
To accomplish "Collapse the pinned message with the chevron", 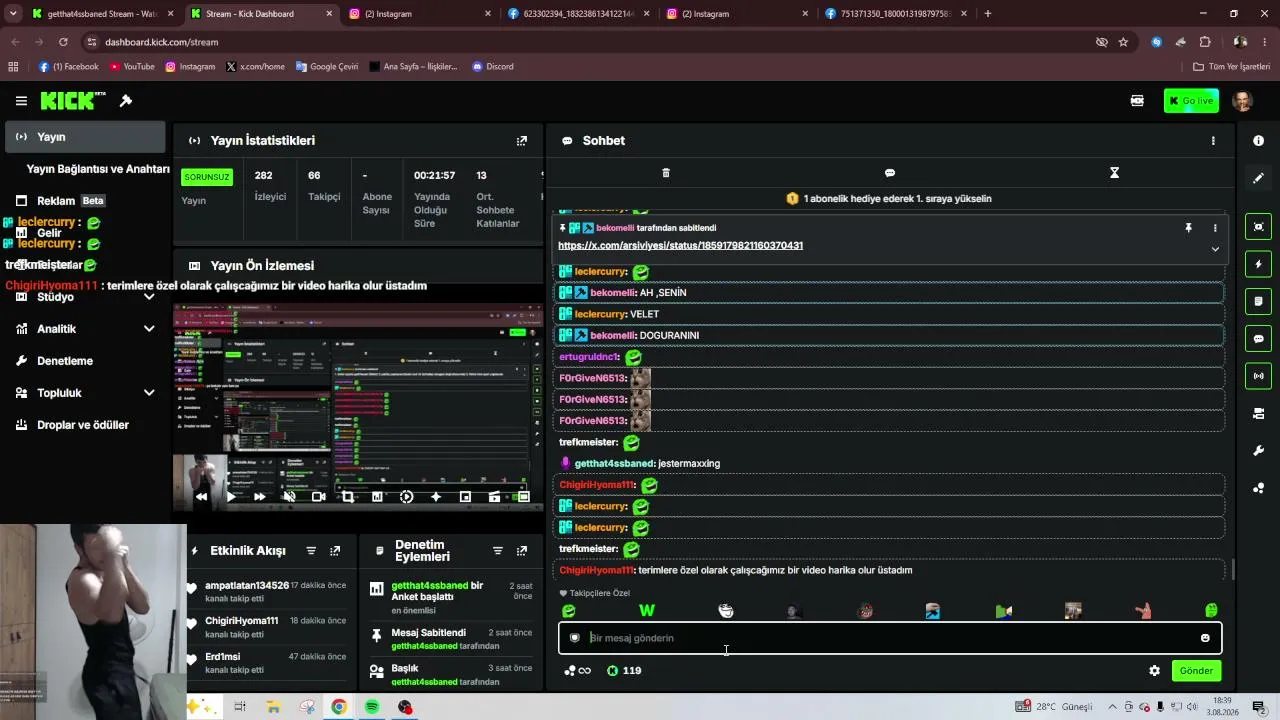I will (x=1215, y=249).
